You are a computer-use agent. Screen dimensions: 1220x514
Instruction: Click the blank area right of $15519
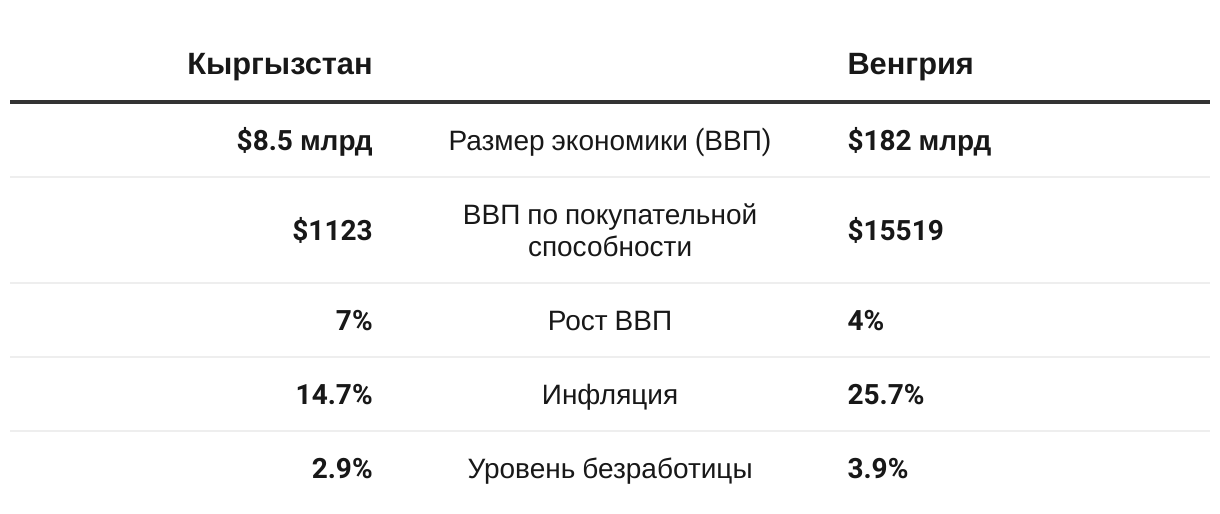[1077, 231]
